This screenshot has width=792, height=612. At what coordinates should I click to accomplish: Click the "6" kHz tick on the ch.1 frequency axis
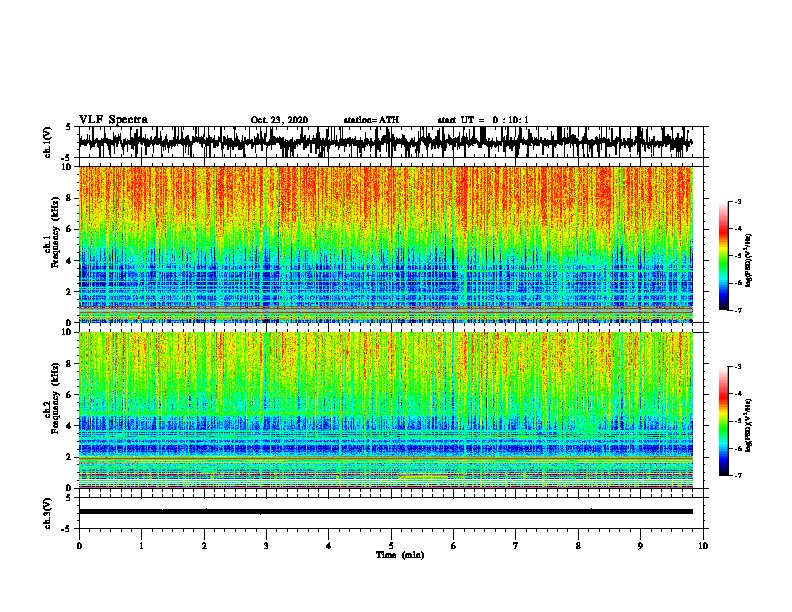[69, 229]
